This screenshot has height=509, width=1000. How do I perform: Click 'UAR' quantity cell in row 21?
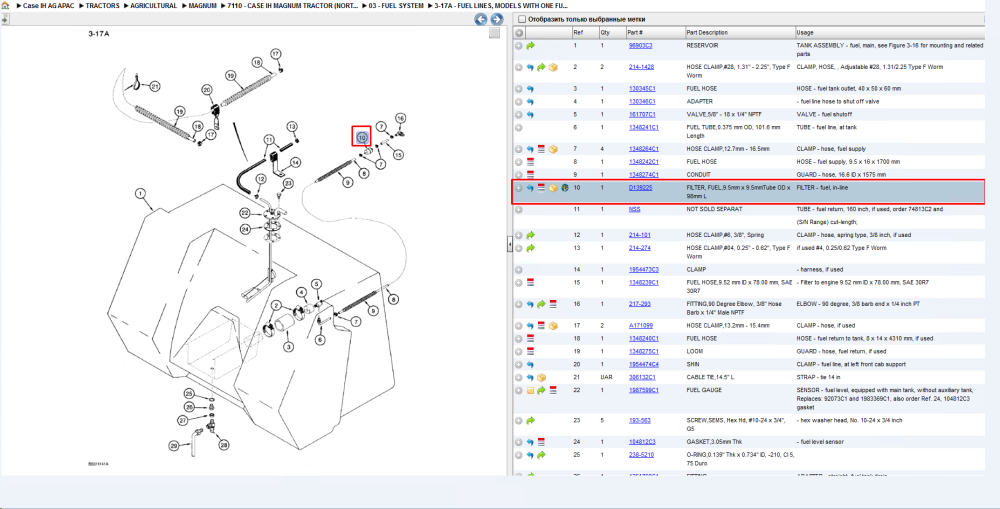(605, 378)
